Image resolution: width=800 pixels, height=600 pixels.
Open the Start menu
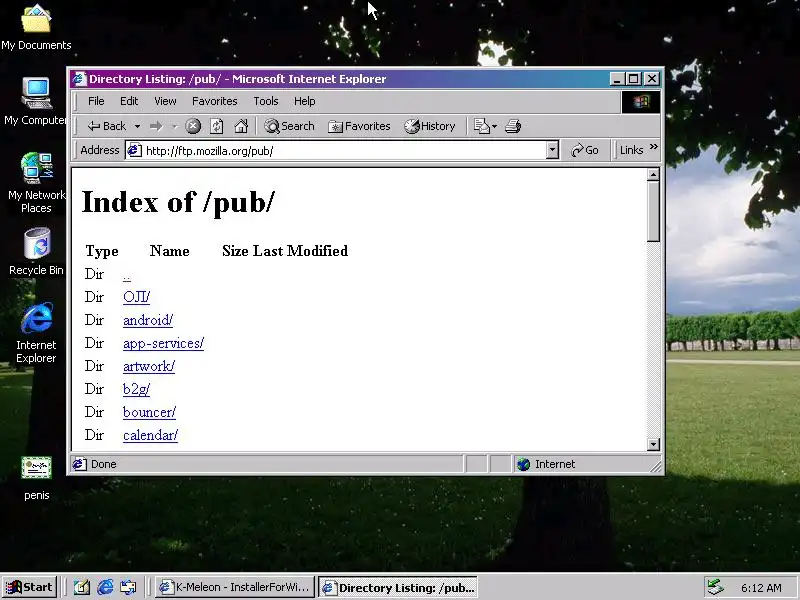(29, 587)
